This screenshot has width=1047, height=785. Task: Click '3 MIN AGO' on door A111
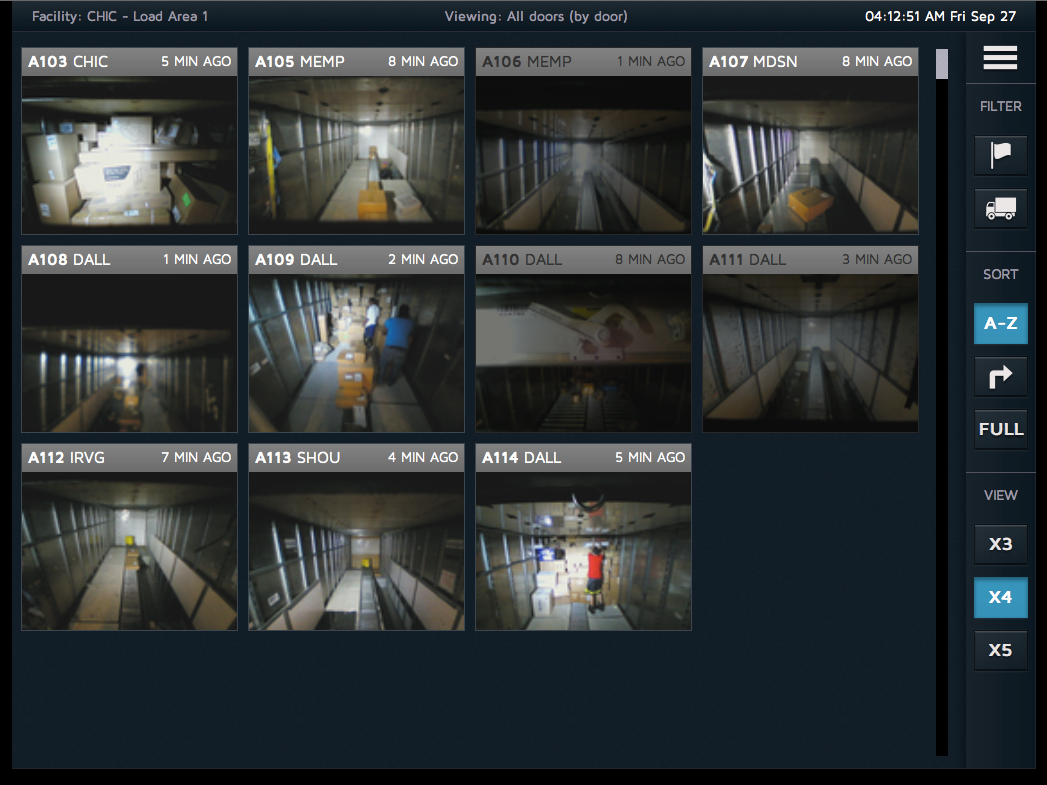coord(877,260)
